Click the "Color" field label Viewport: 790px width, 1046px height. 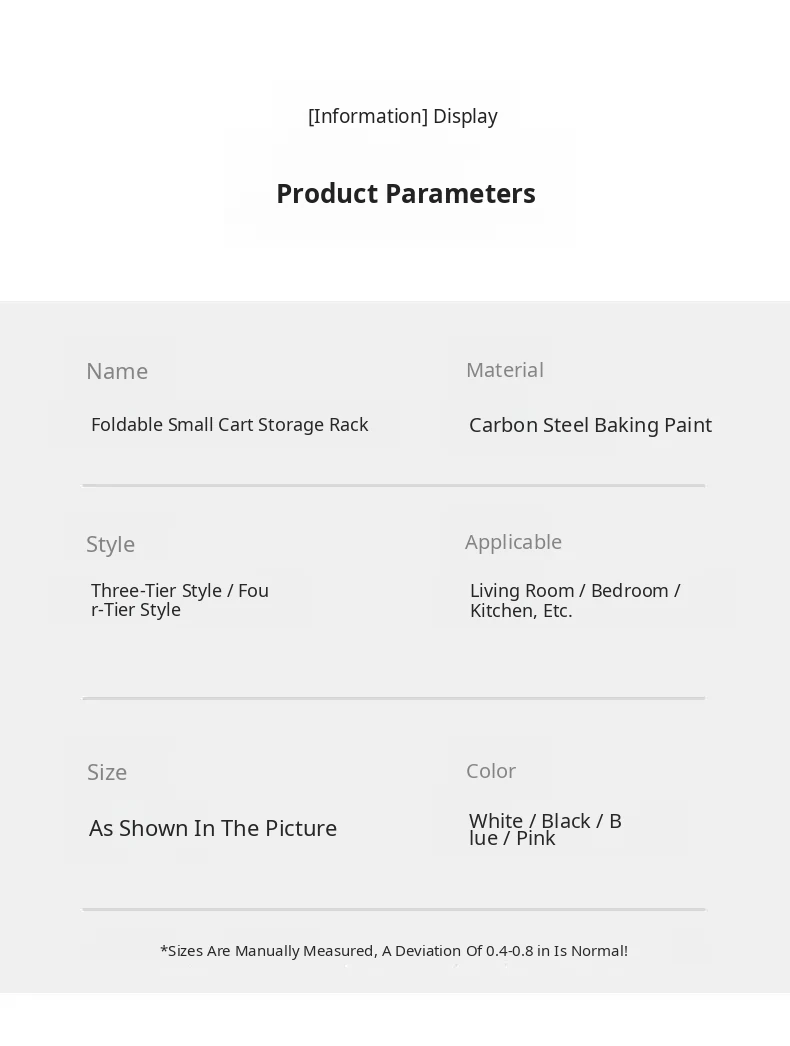[x=491, y=771]
